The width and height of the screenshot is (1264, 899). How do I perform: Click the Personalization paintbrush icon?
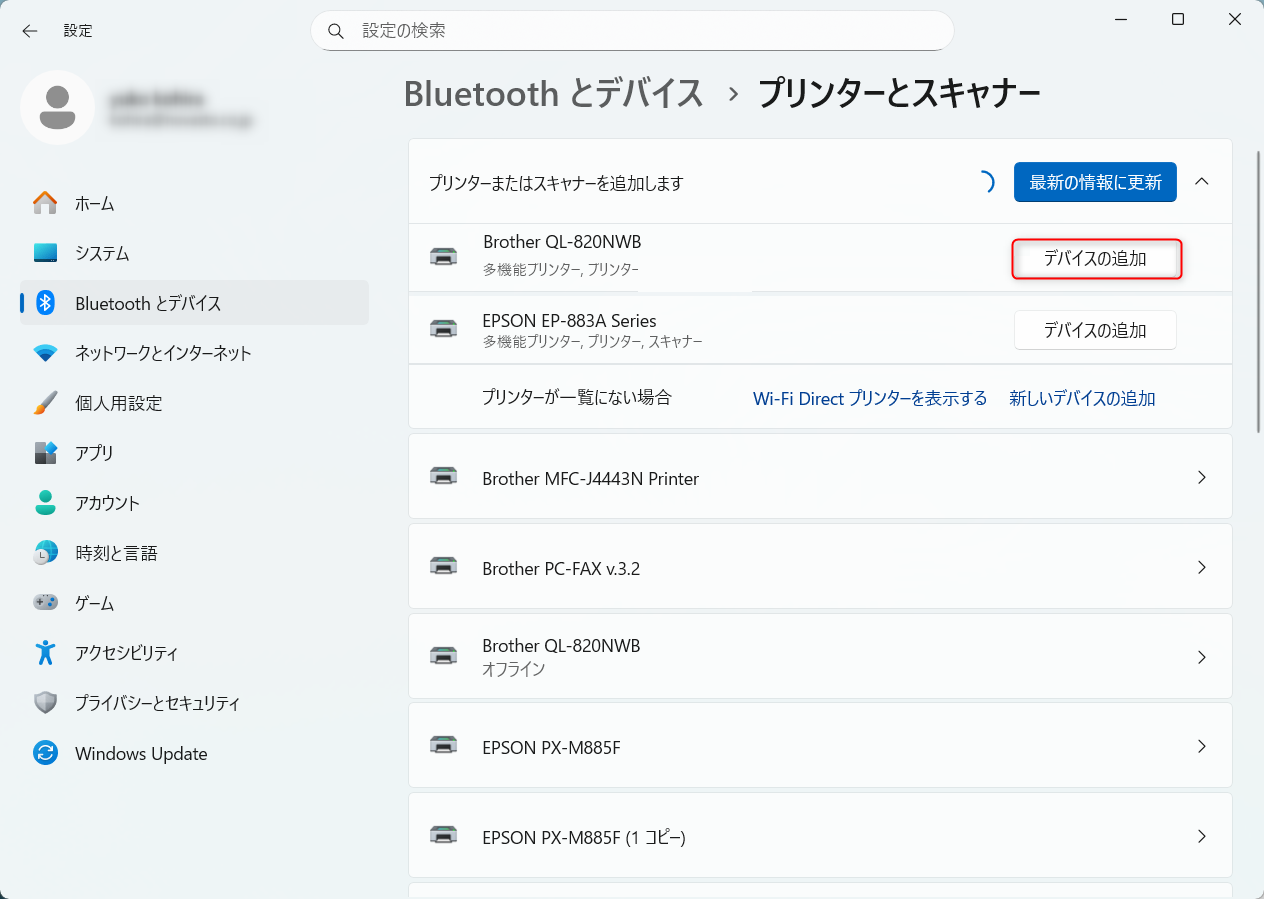pyautogui.click(x=45, y=403)
